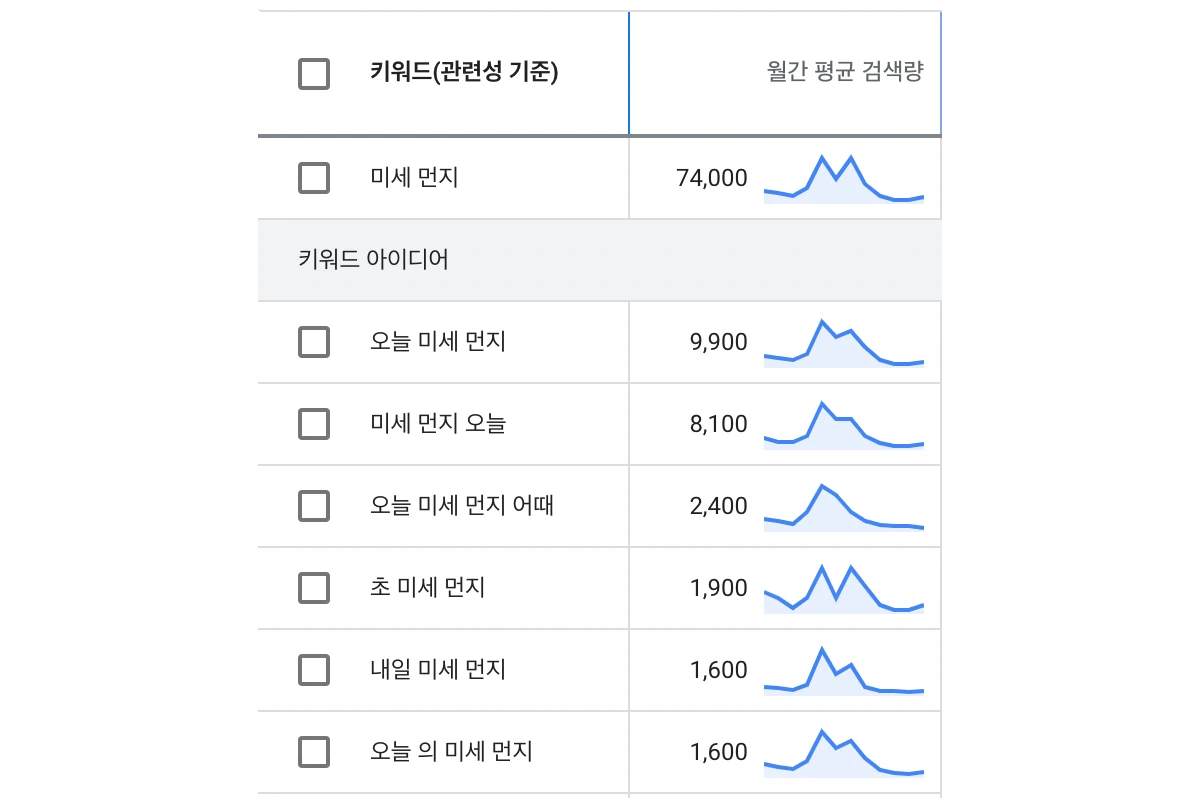Click the 키워드 아이디어 section label

point(373,260)
